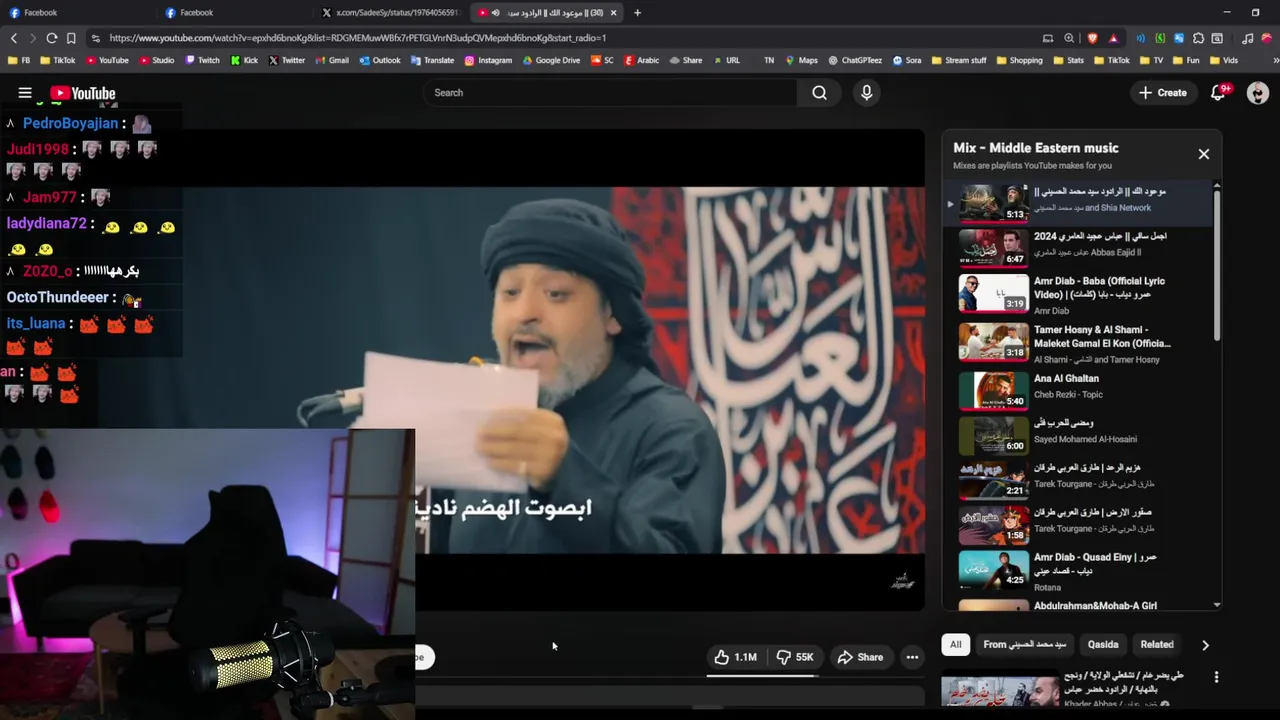Open the Outlook bookmark
Viewport: 1280px width, 720px height.
click(x=379, y=60)
